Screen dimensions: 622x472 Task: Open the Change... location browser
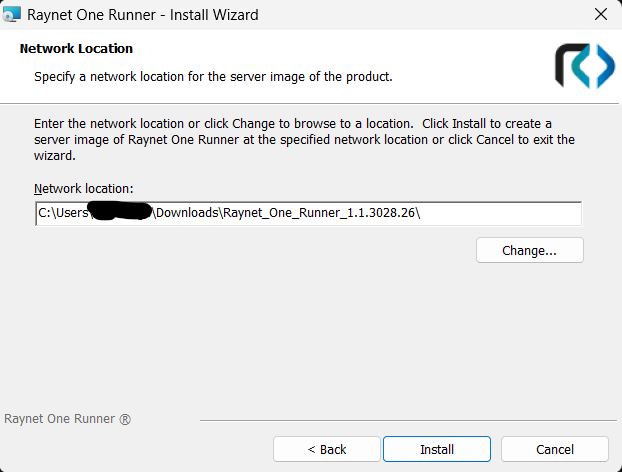tap(530, 250)
